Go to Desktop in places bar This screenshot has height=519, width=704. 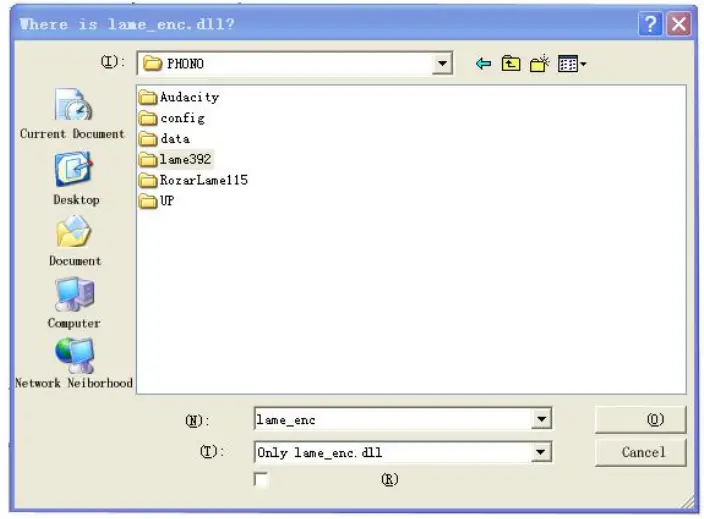click(75, 178)
